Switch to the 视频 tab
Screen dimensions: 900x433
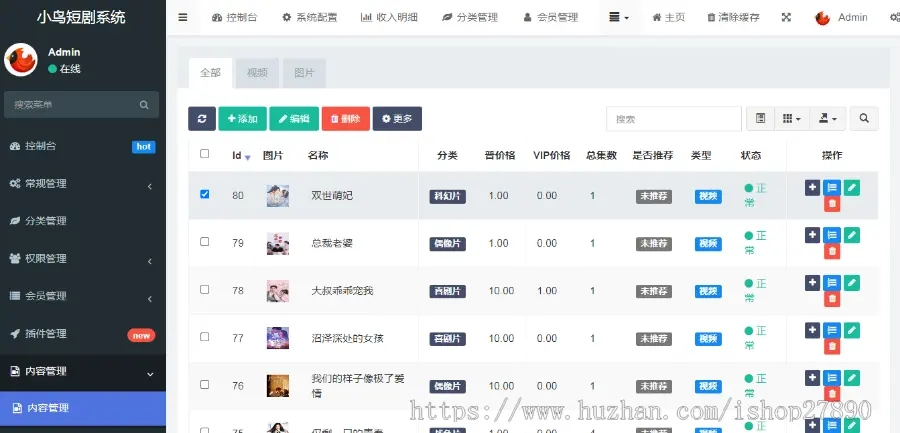[x=257, y=73]
